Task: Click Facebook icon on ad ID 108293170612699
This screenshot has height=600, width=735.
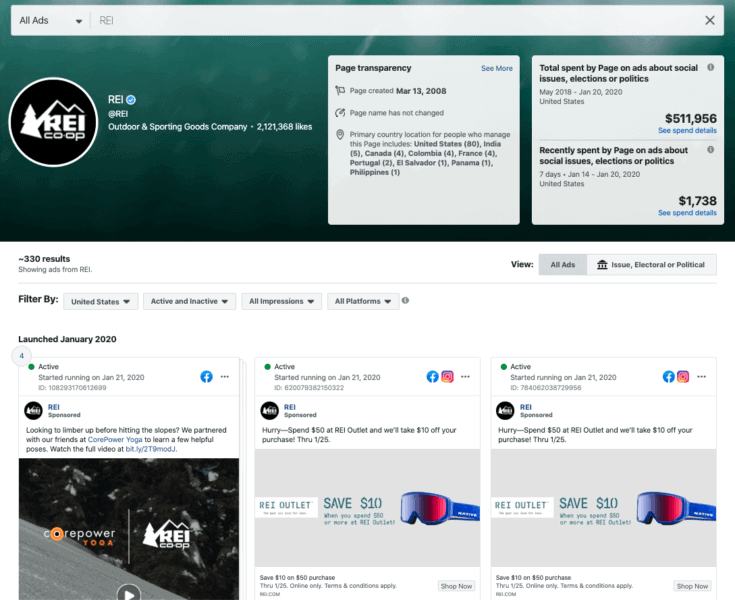Action: (207, 376)
